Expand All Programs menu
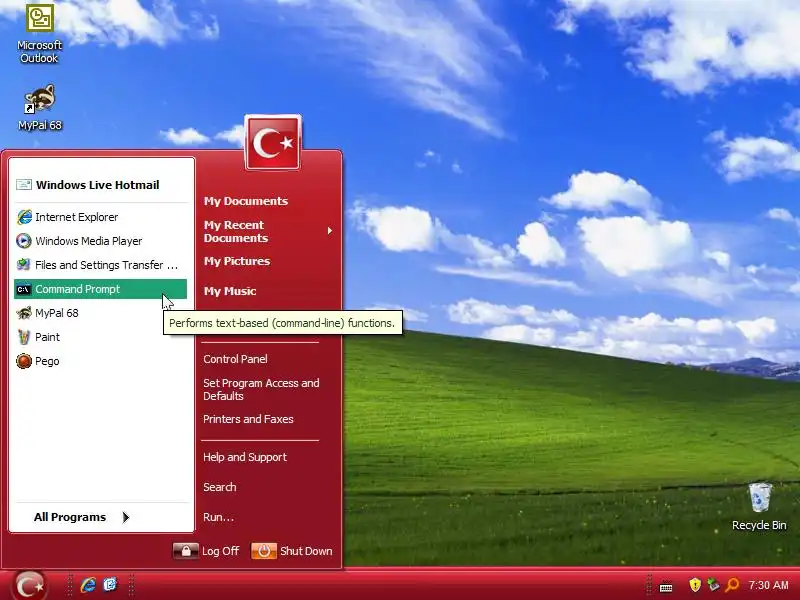Viewport: 800px width, 600px height. click(82, 517)
